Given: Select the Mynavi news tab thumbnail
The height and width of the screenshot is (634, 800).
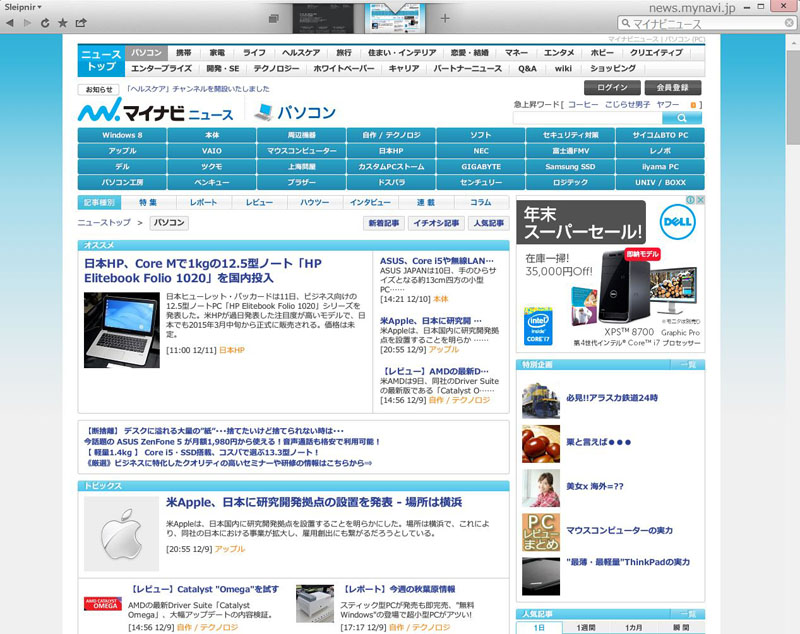Looking at the screenshot, I should [x=395, y=19].
